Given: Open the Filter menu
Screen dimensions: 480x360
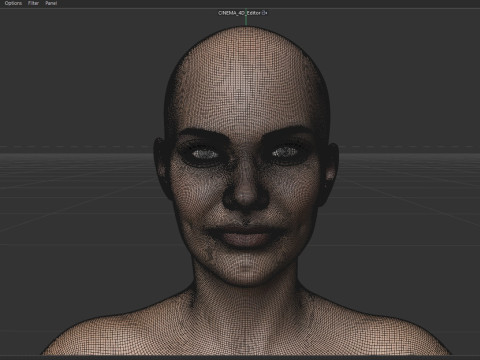Looking at the screenshot, I should pos(33,3).
